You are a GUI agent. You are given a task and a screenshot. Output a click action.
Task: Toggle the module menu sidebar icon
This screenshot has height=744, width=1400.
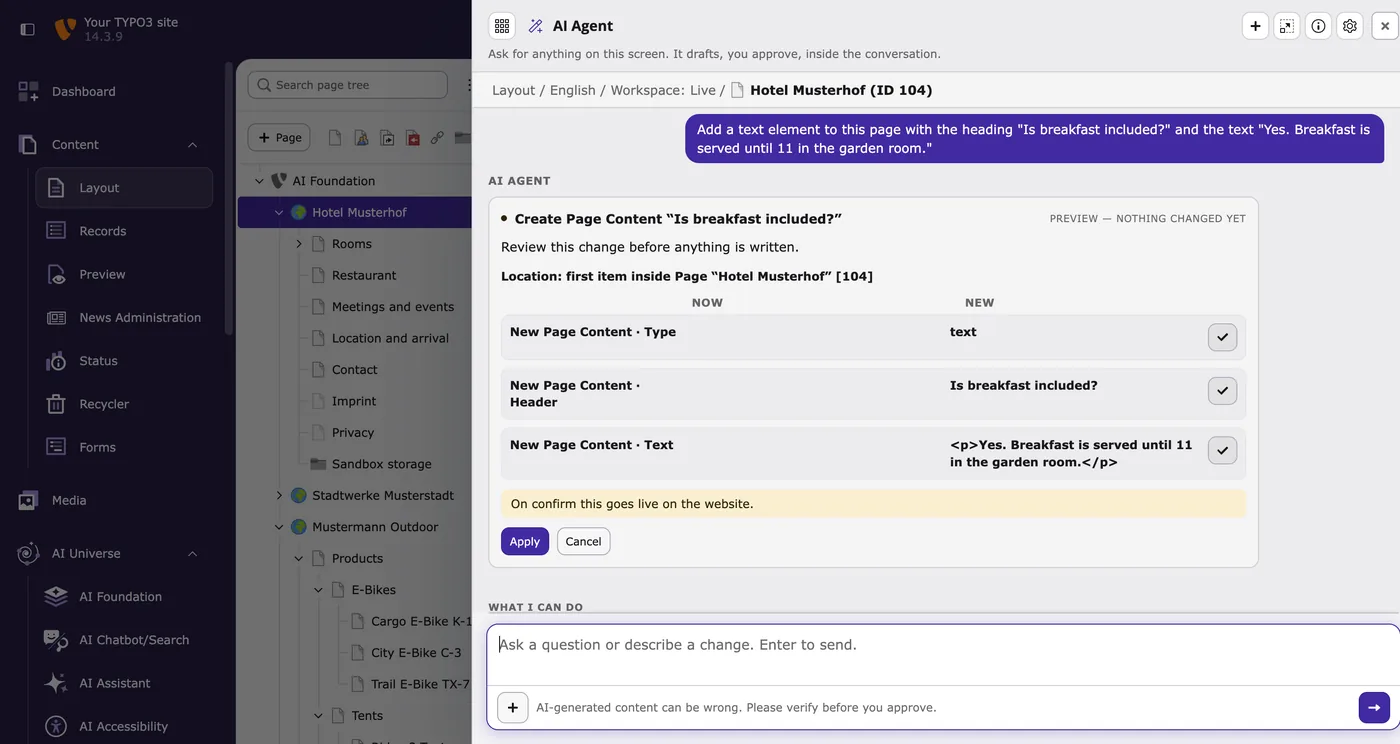coord(28,29)
